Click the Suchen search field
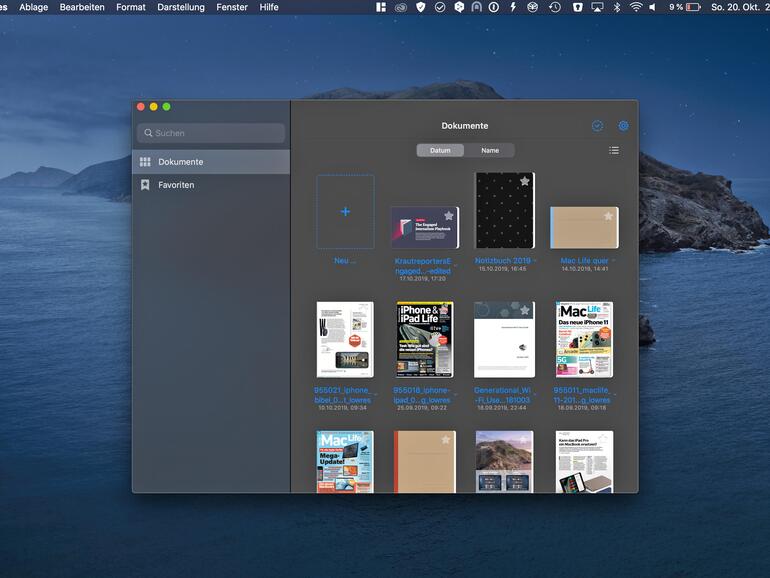770x578 pixels. coord(211,133)
